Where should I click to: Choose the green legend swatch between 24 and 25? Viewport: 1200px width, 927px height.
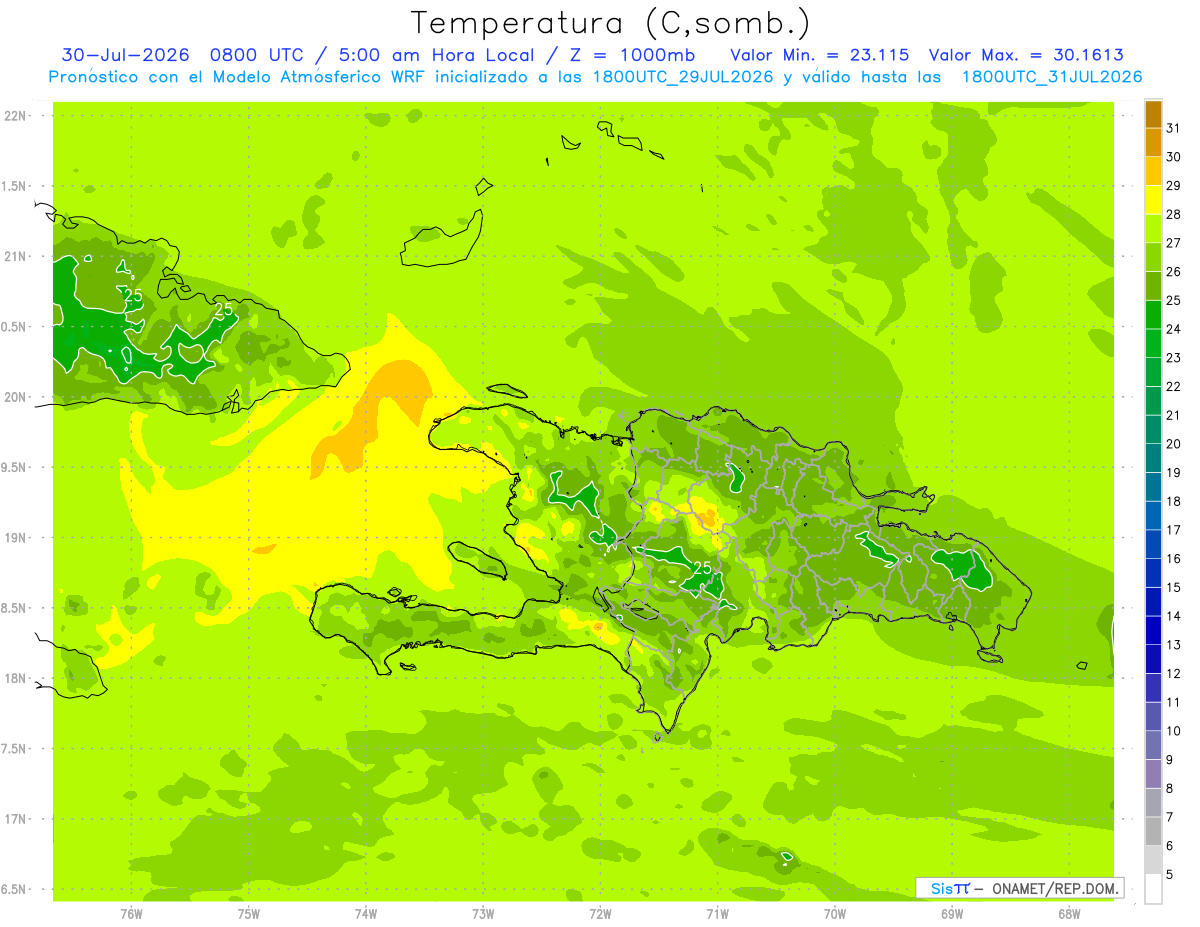1153,315
